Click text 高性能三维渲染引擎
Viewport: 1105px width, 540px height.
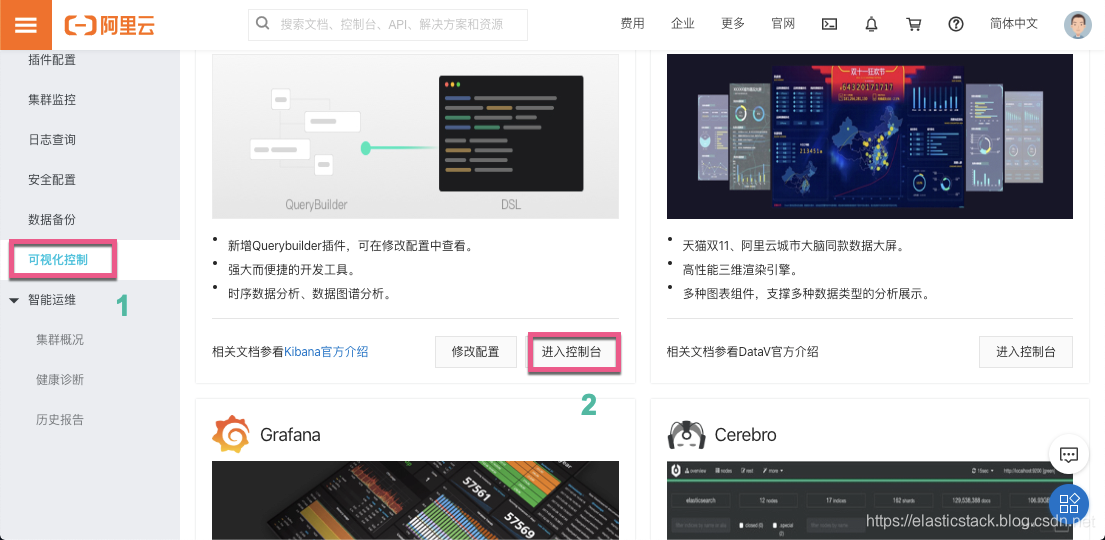pyautogui.click(x=739, y=270)
